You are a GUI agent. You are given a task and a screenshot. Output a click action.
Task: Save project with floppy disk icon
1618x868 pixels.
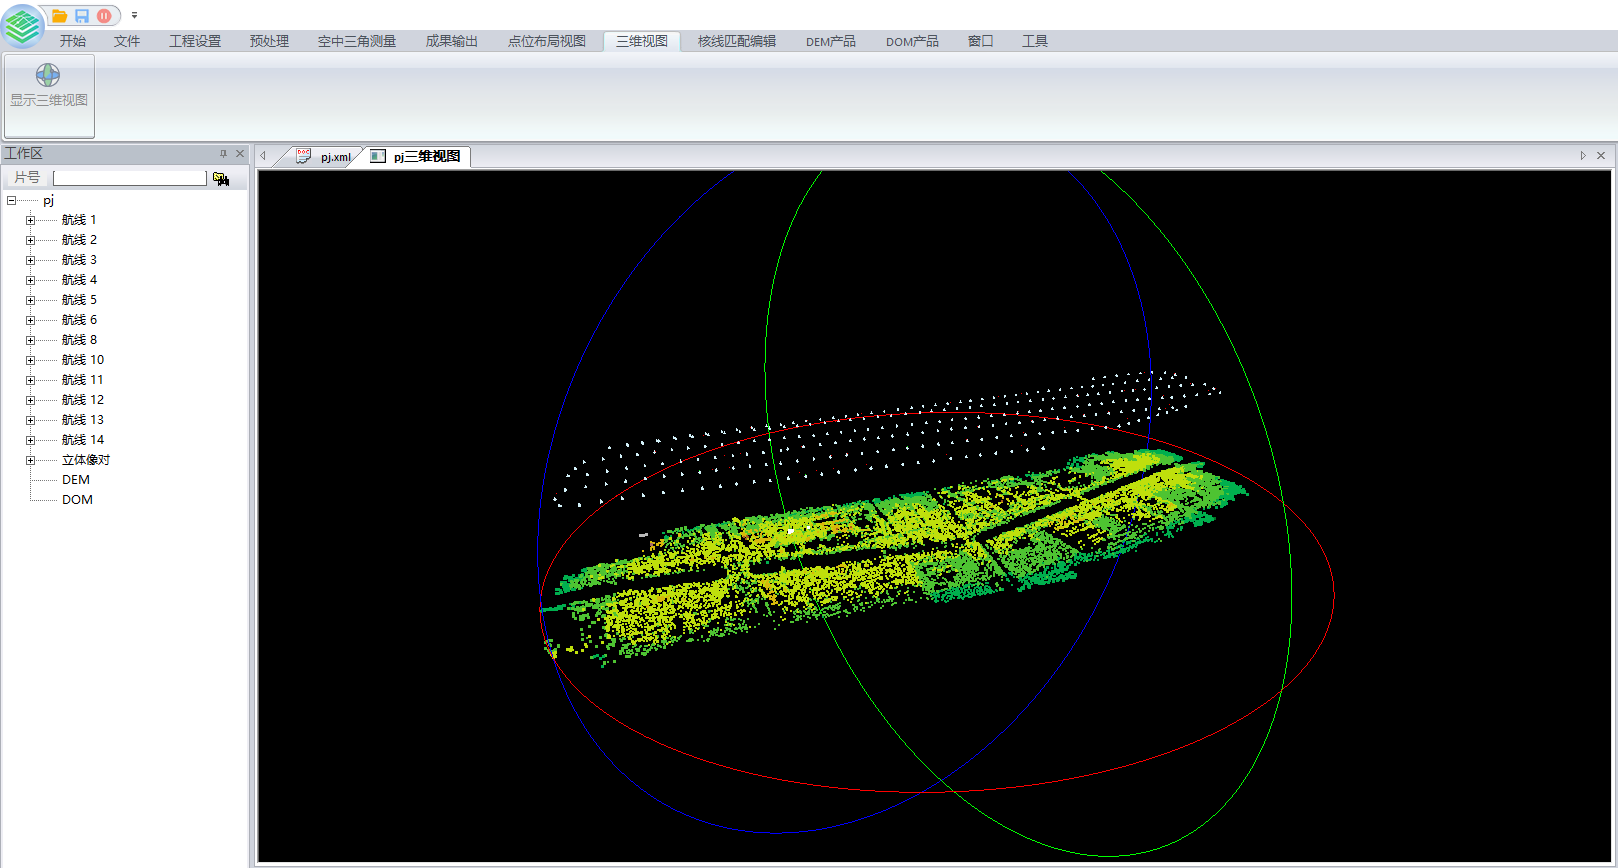click(82, 16)
